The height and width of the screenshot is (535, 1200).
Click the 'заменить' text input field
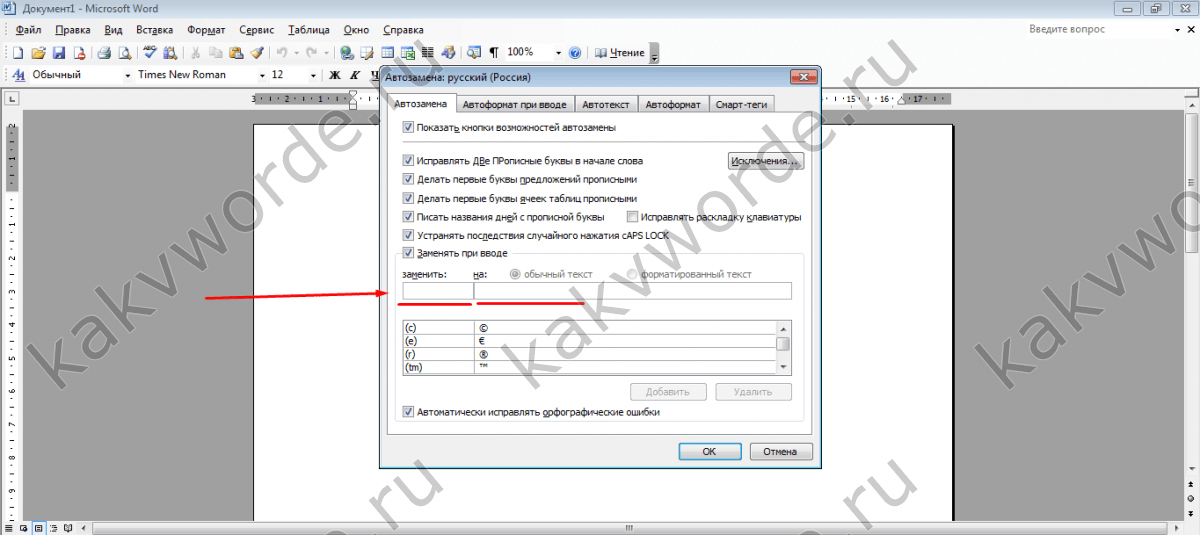point(437,291)
